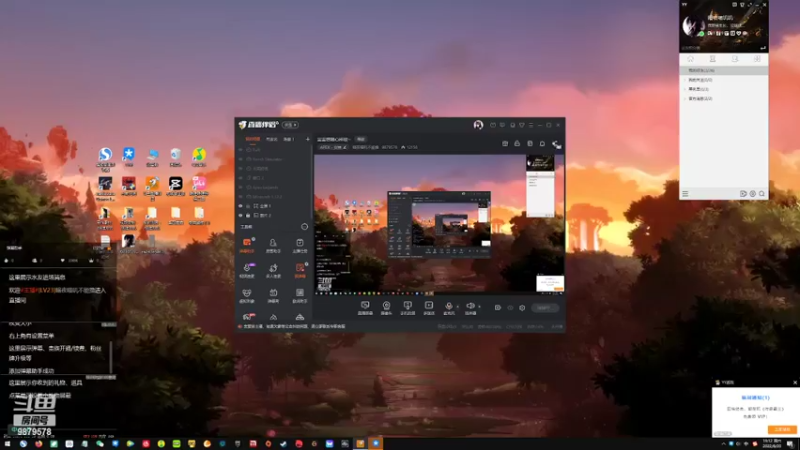Screen dimensions: 800x450
Task: Expand the stream title dropdown above the preview
Action: coord(334,139)
